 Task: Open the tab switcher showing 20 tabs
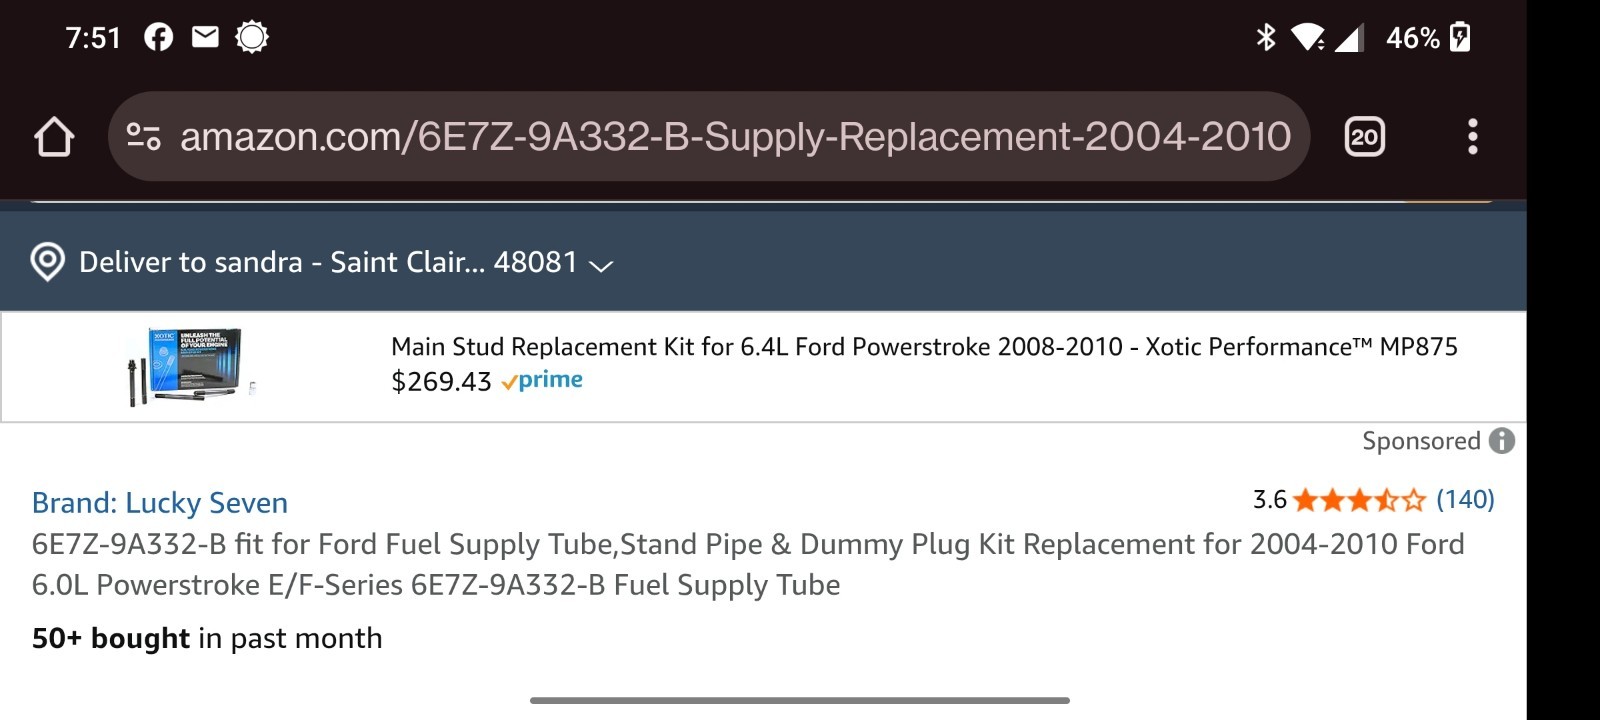point(1364,137)
